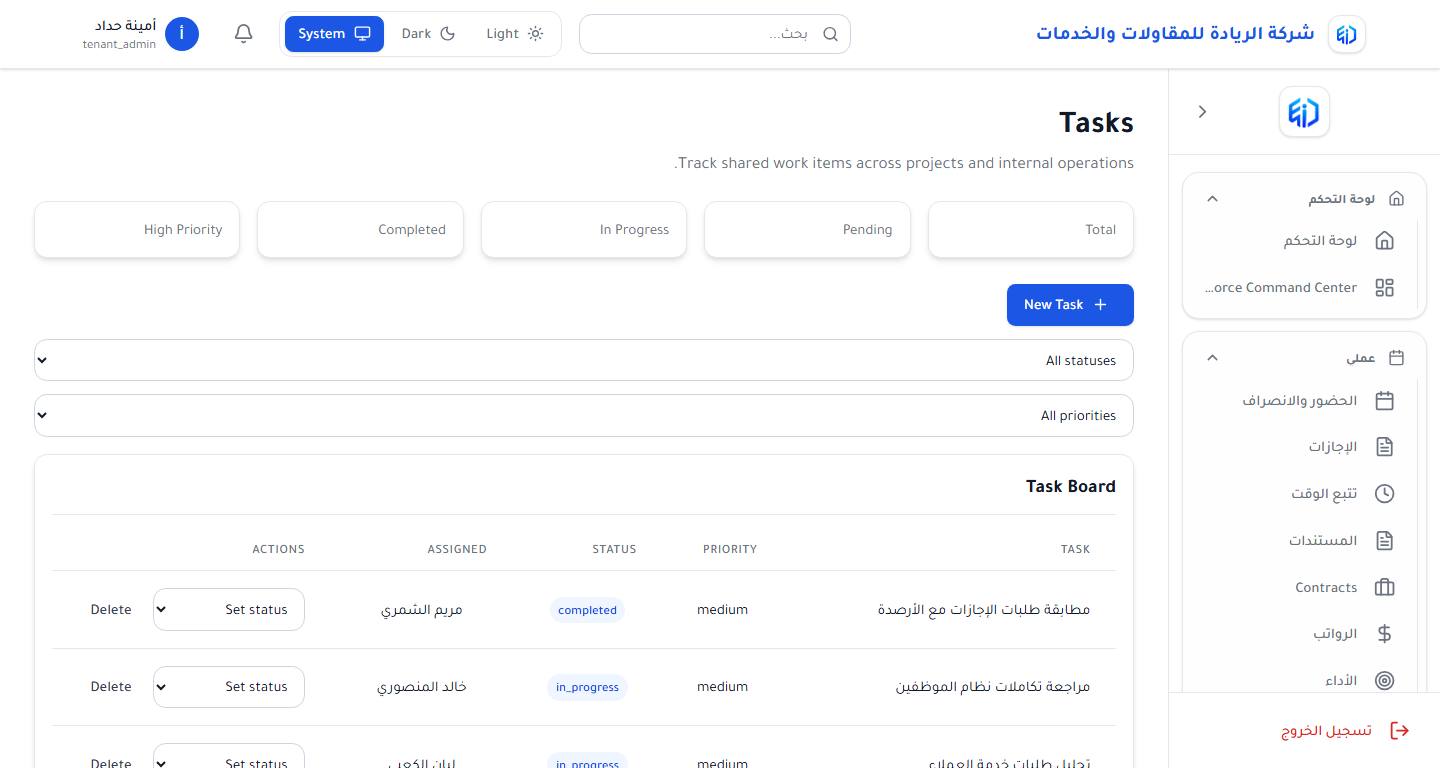Viewport: 1440px width, 768px height.
Task: Click assignee خالد المنصوري
Action: [422, 687]
